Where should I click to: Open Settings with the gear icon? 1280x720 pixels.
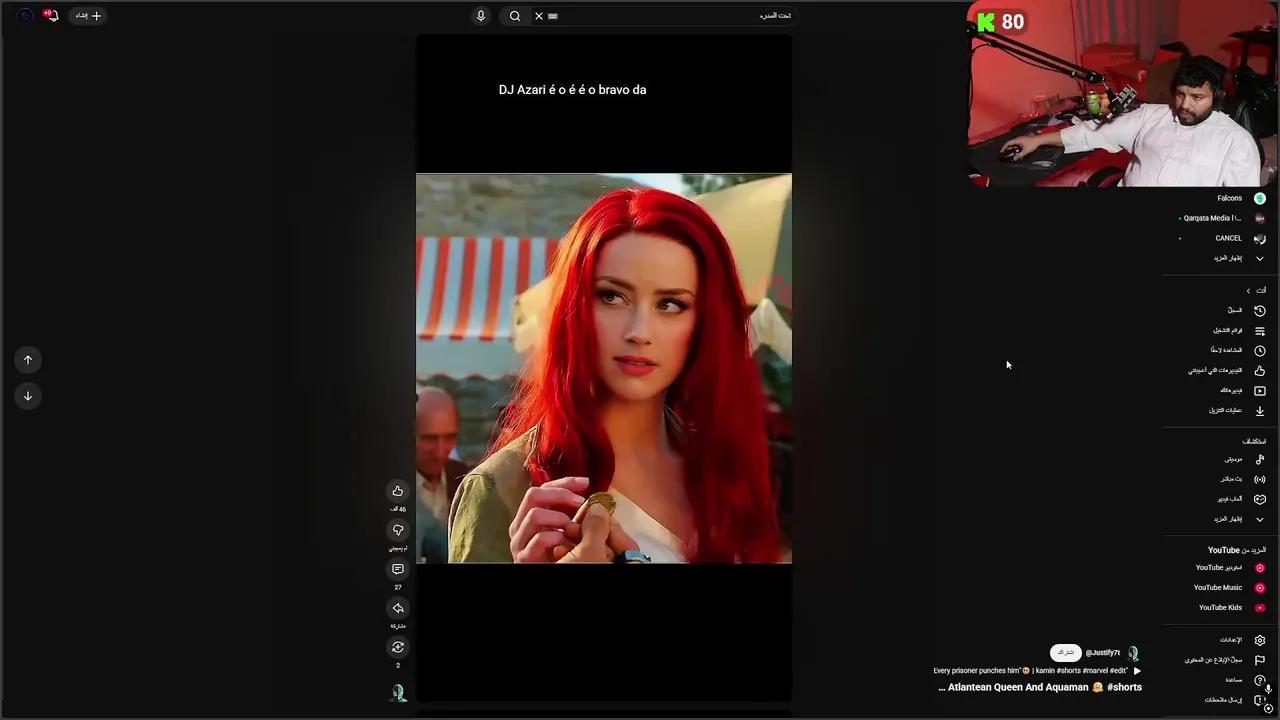point(1241,640)
